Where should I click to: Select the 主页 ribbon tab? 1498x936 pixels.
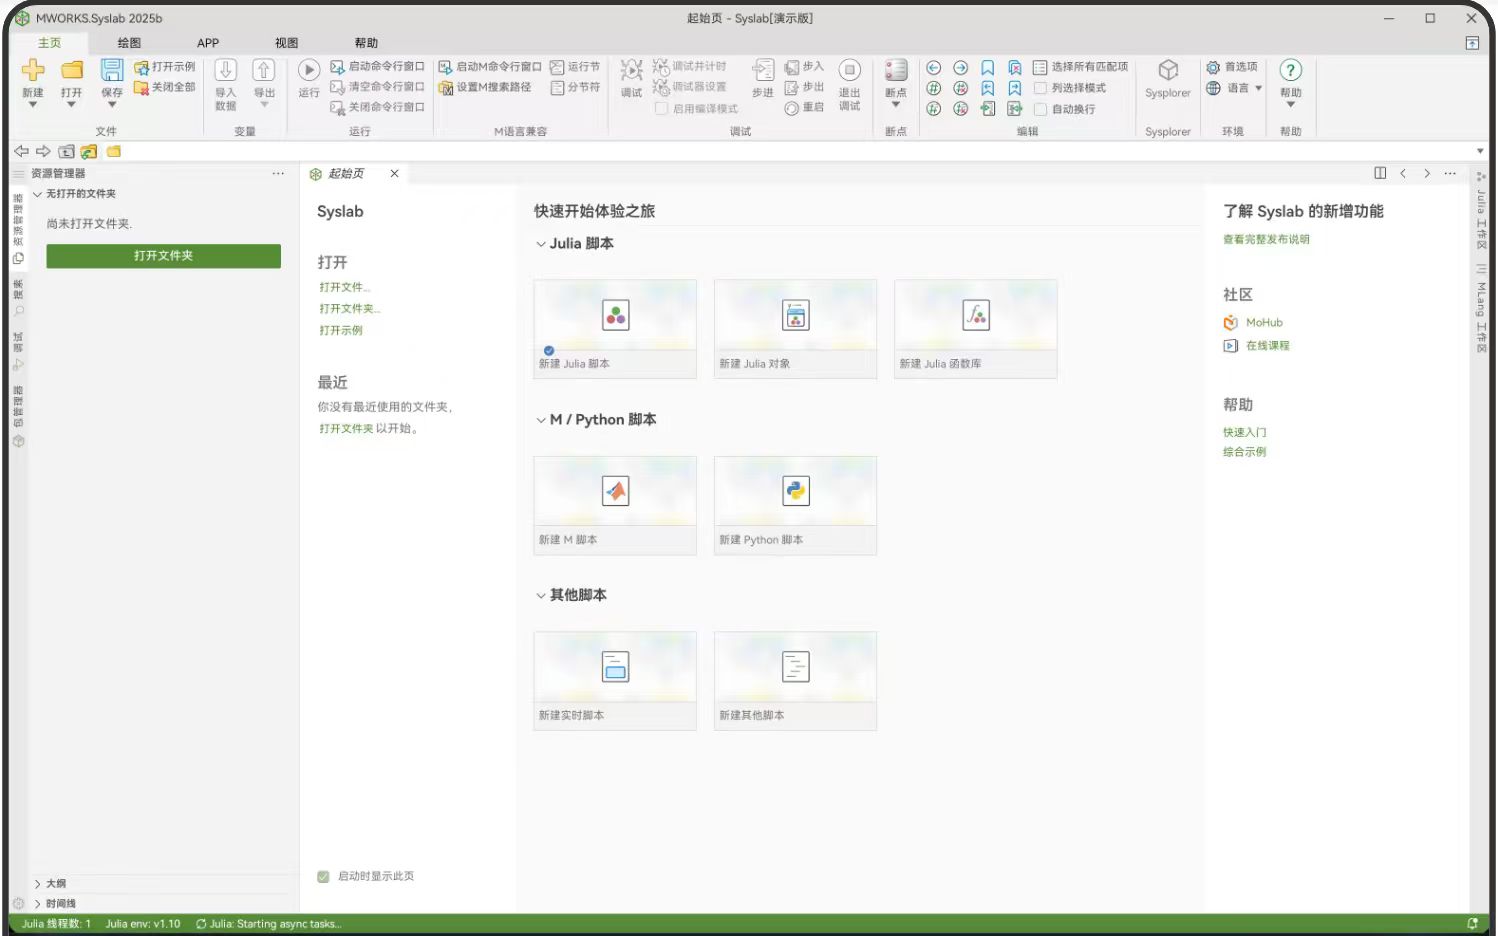click(49, 43)
